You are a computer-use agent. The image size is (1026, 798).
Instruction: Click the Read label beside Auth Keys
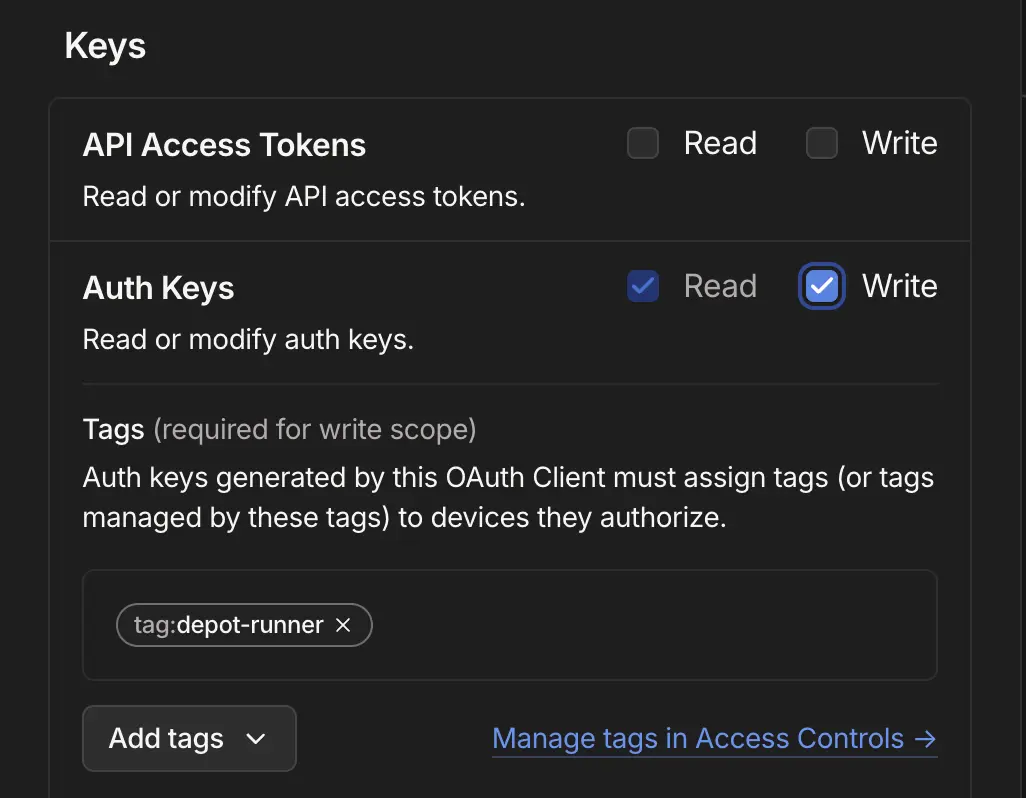point(720,287)
